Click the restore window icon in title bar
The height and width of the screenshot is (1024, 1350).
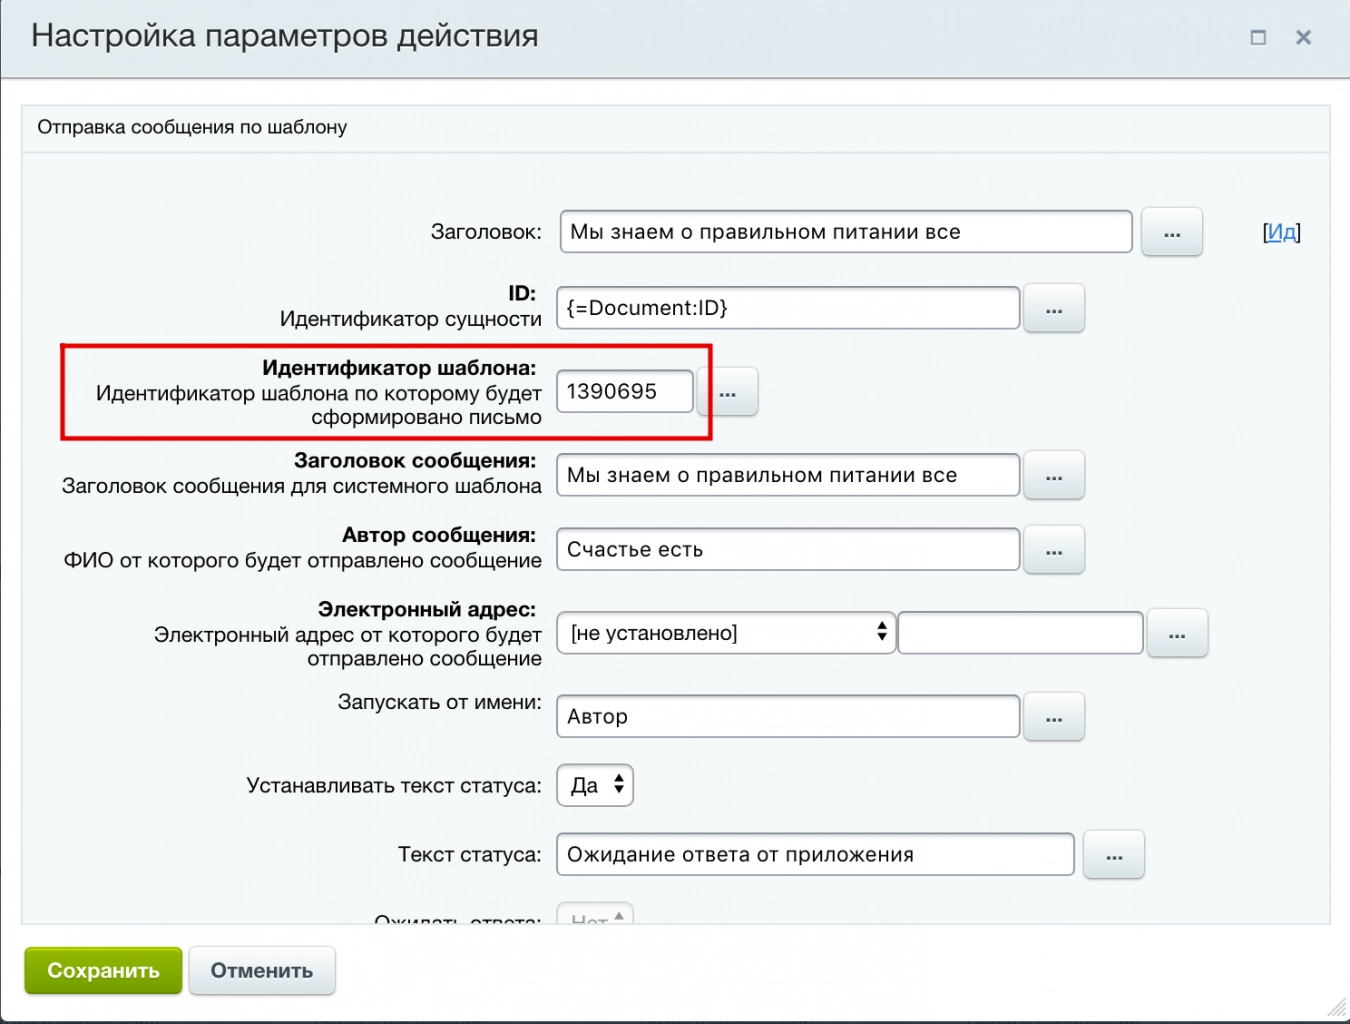point(1257,37)
